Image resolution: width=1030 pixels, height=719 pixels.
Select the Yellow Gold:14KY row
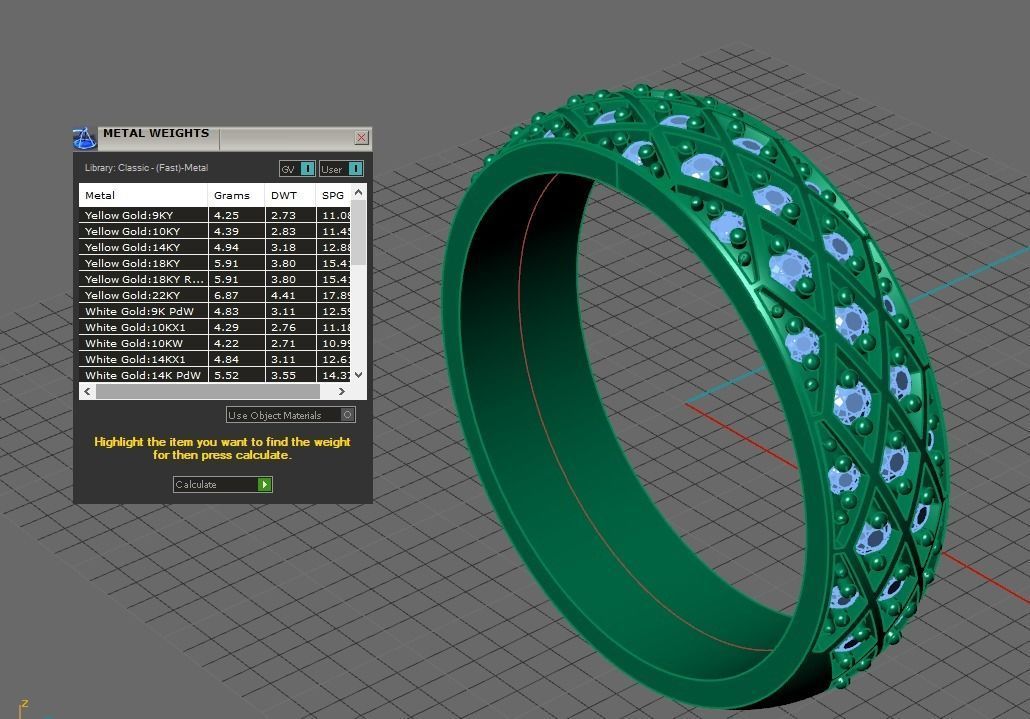[215, 247]
